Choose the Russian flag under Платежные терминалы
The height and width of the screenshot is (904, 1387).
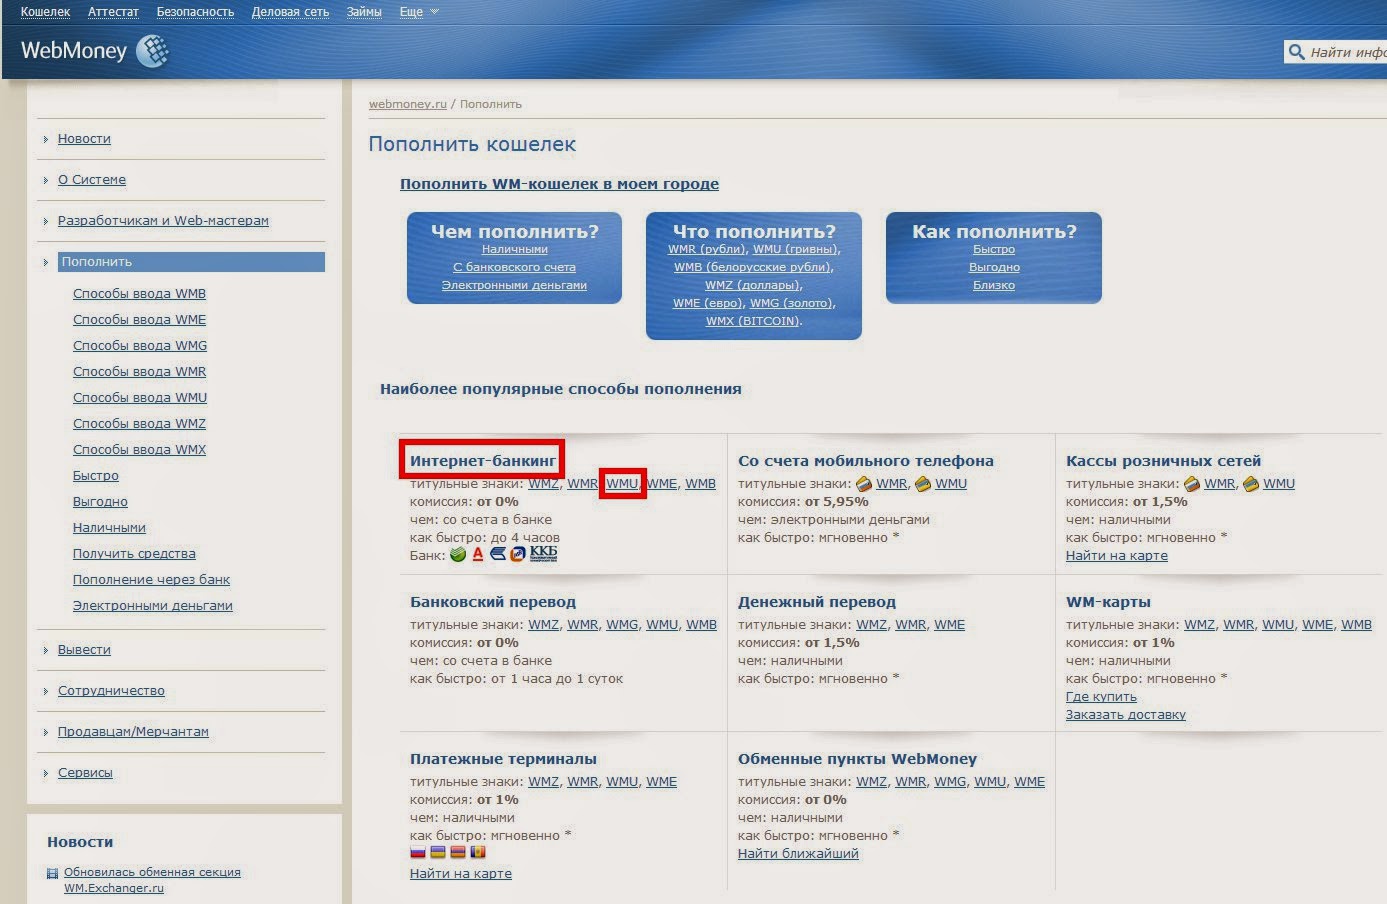coord(418,852)
